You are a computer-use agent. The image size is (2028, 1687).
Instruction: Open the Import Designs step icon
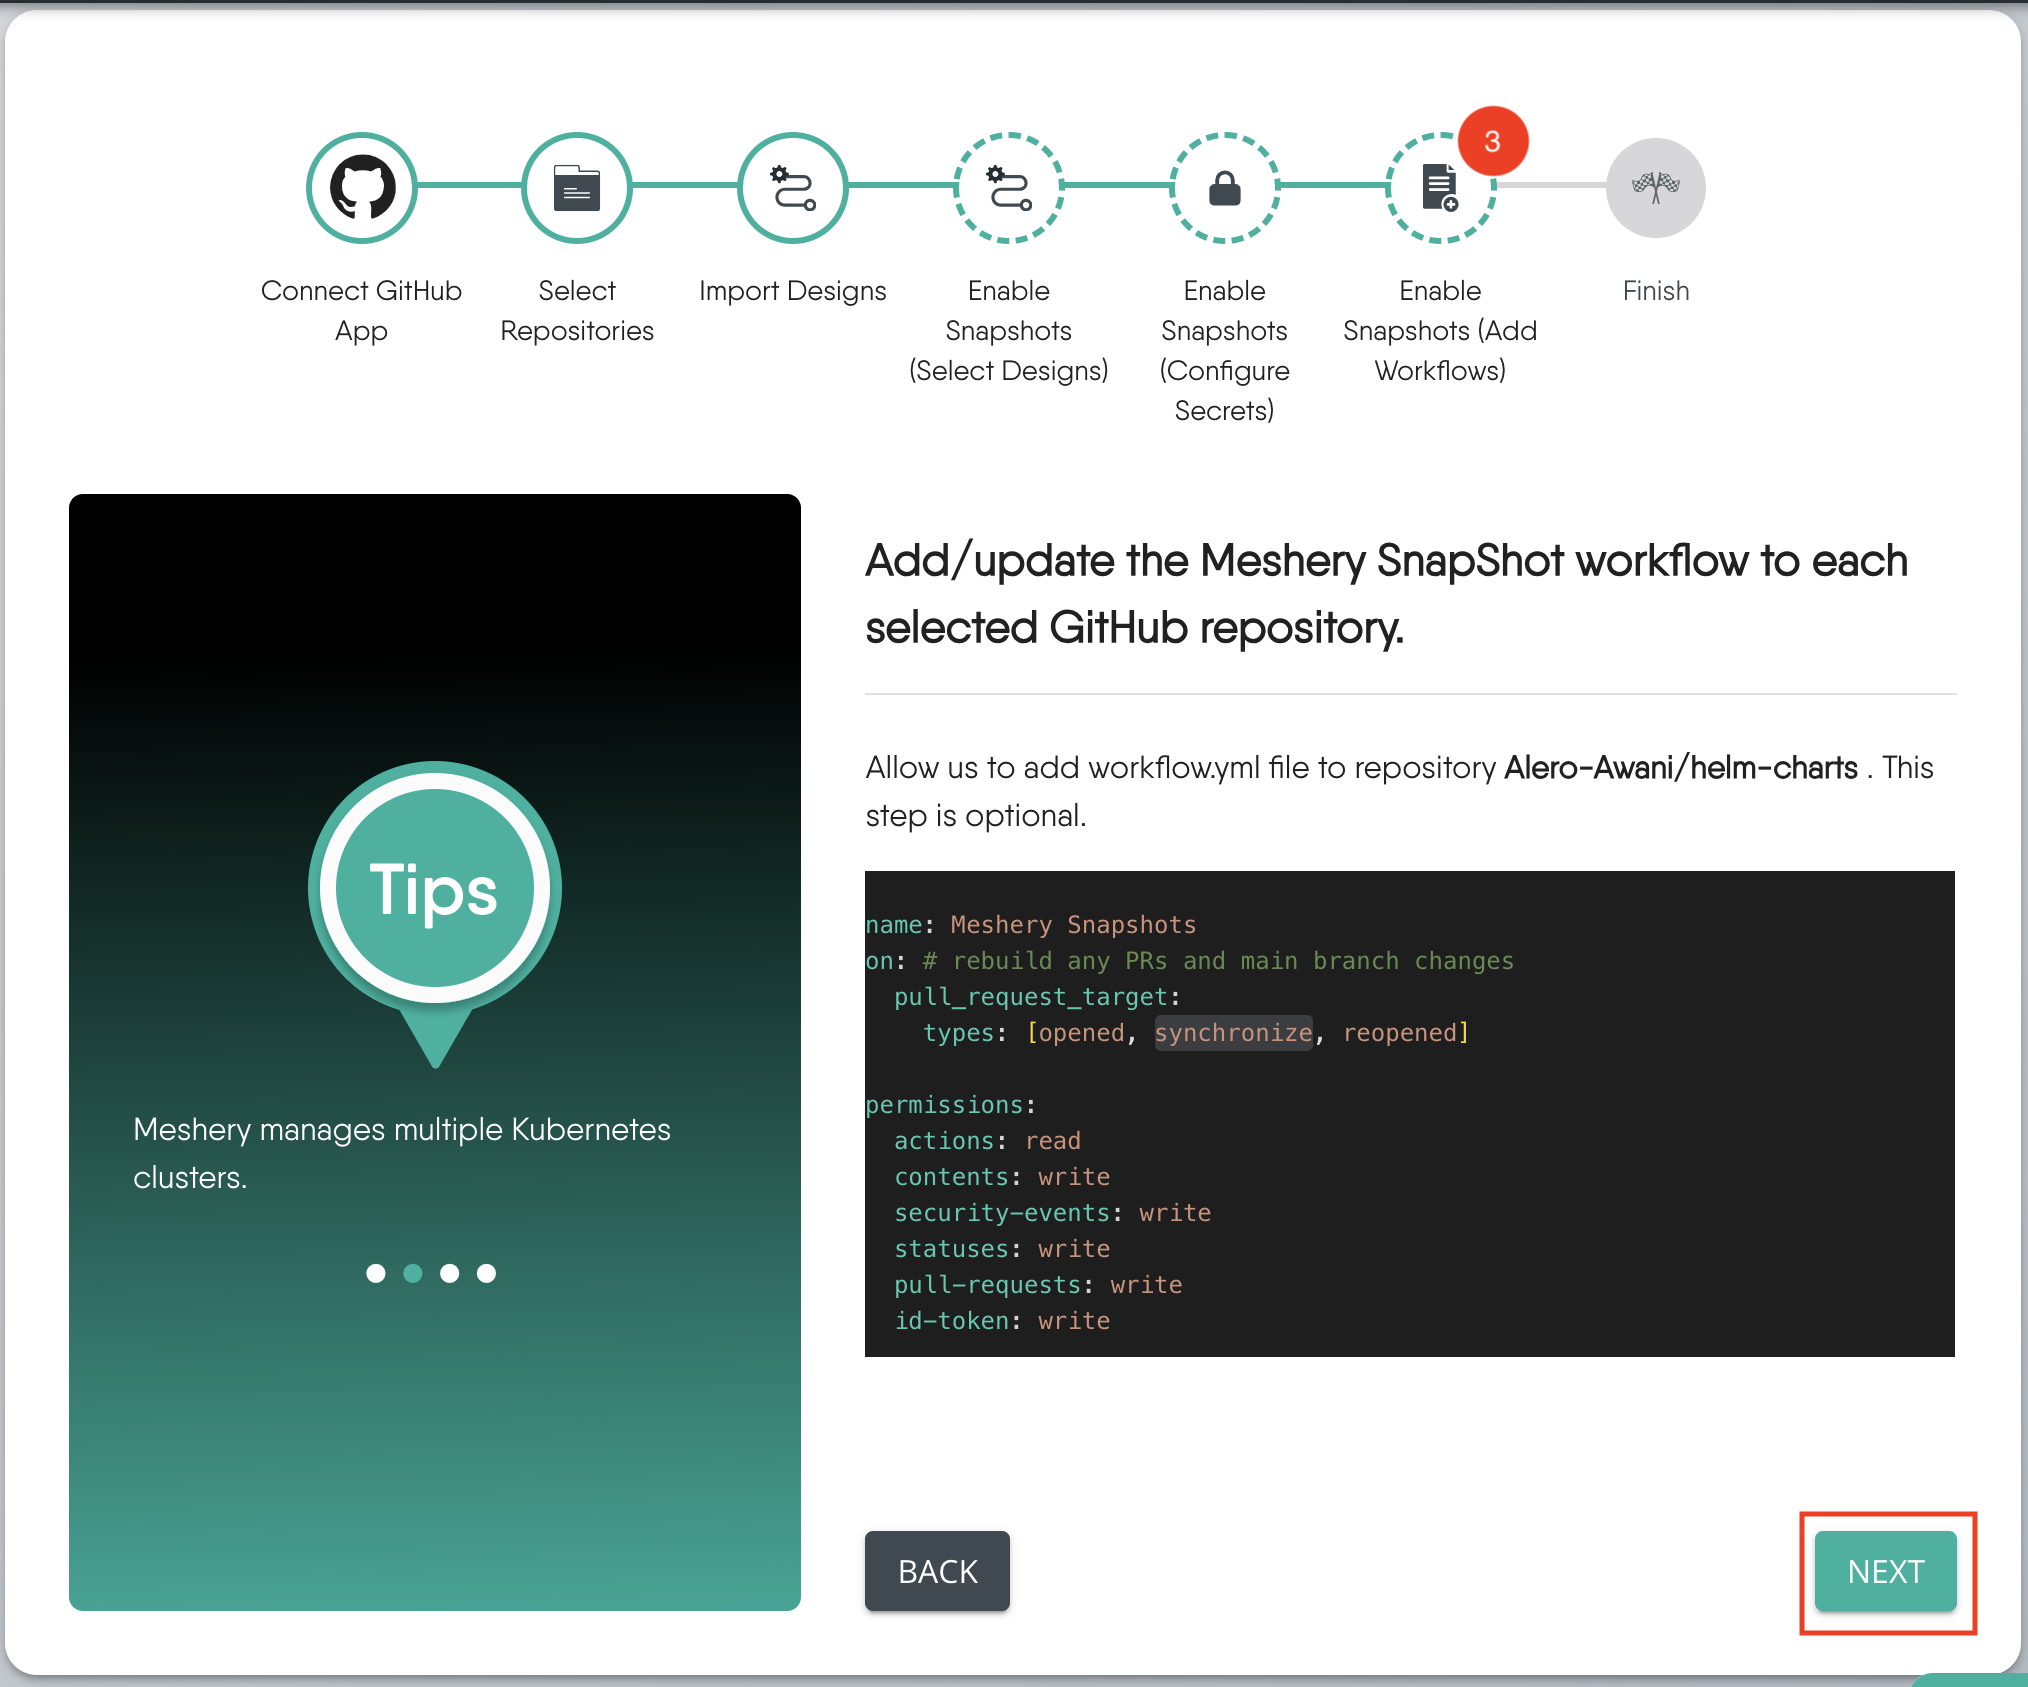[x=792, y=188]
